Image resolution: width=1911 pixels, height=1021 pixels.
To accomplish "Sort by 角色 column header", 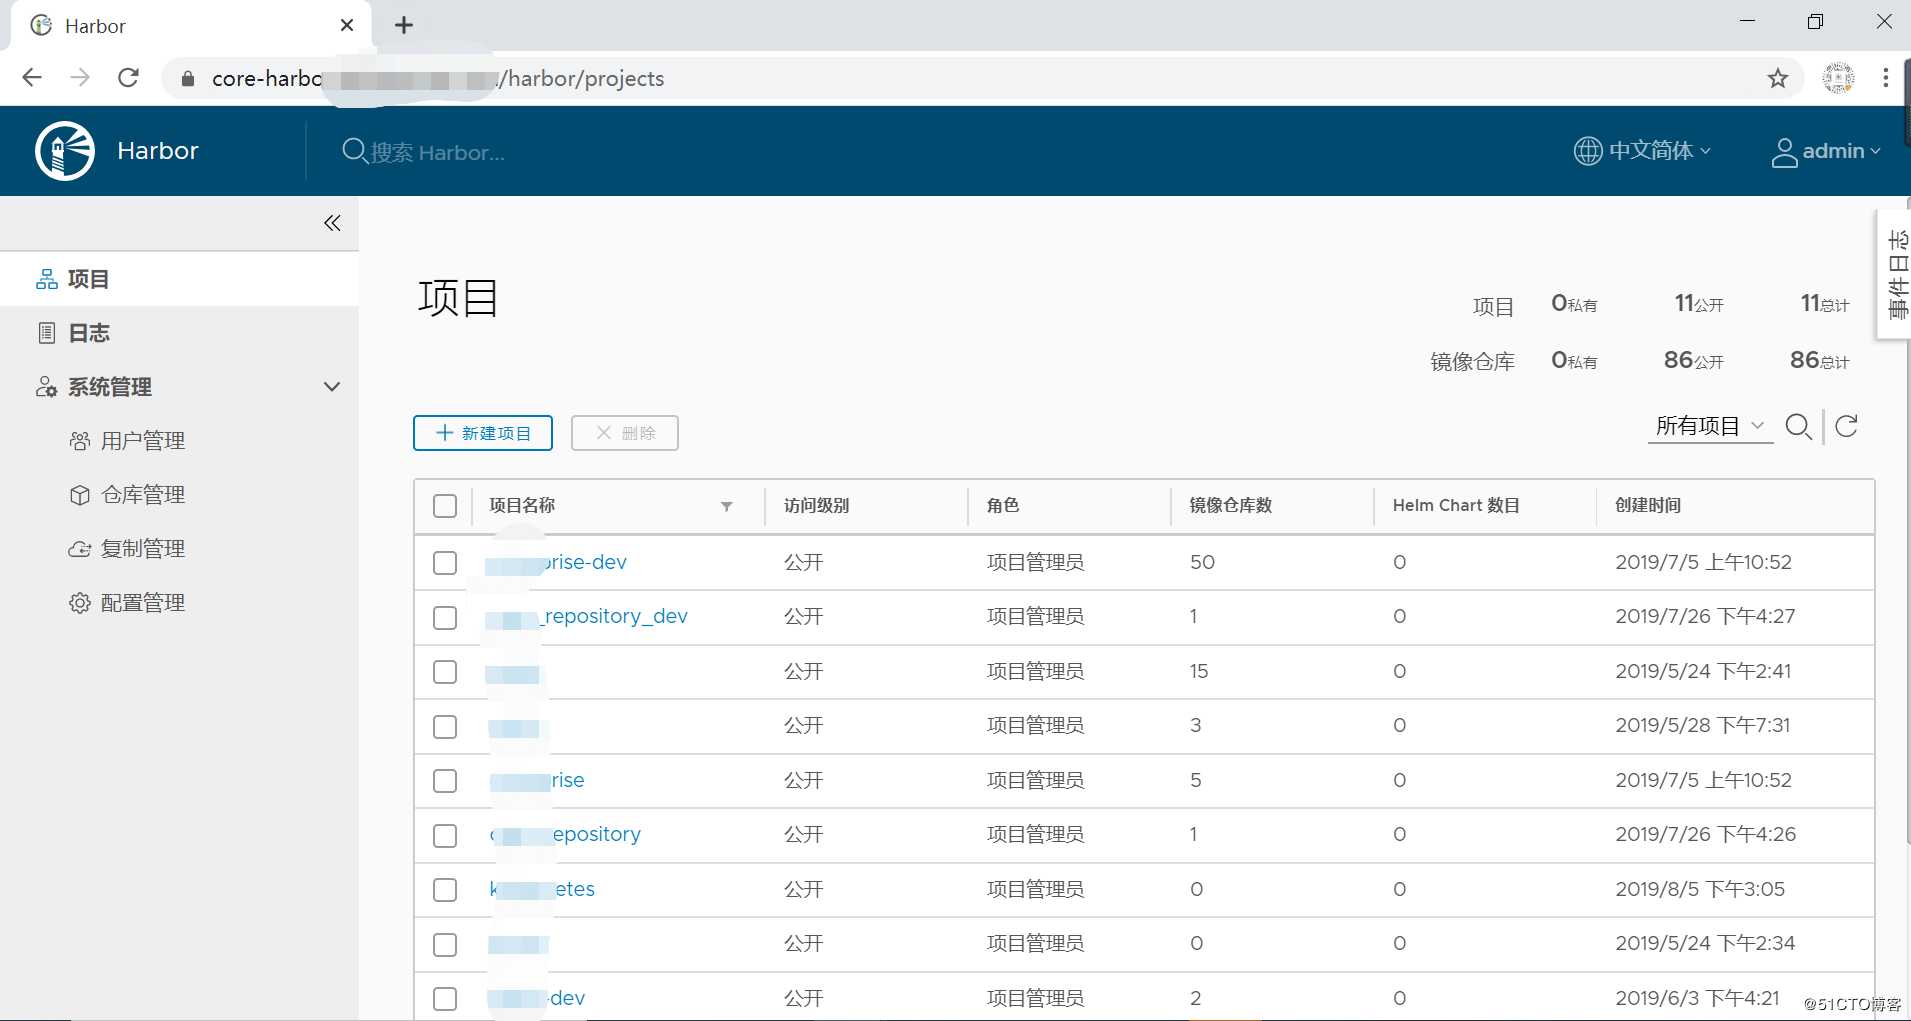I will click(x=1003, y=505).
